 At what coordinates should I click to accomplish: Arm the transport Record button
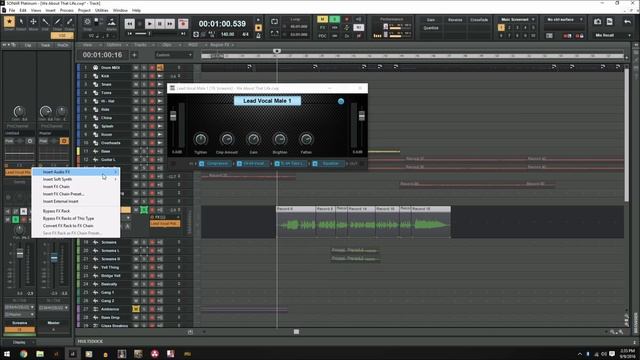click(183, 24)
